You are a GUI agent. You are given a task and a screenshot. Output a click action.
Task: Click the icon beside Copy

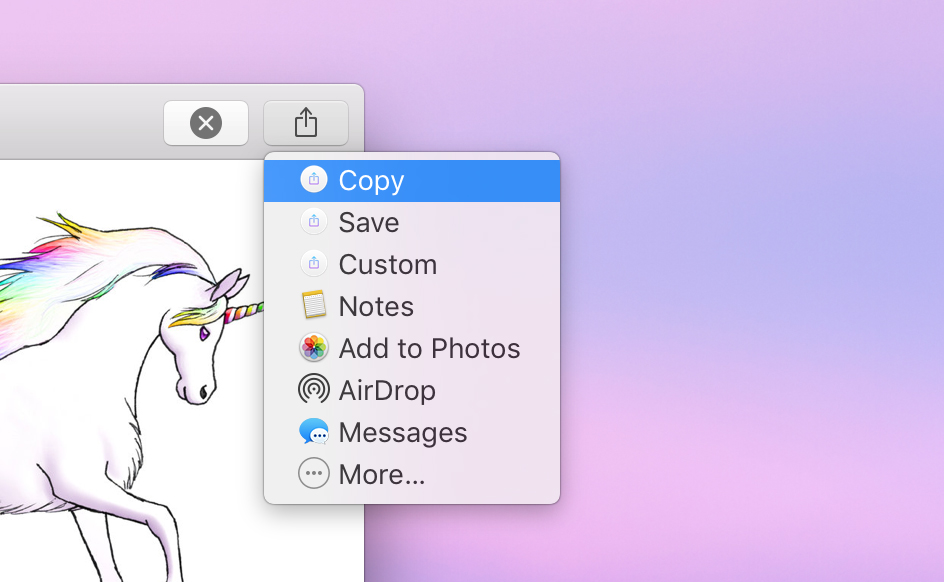[314, 180]
